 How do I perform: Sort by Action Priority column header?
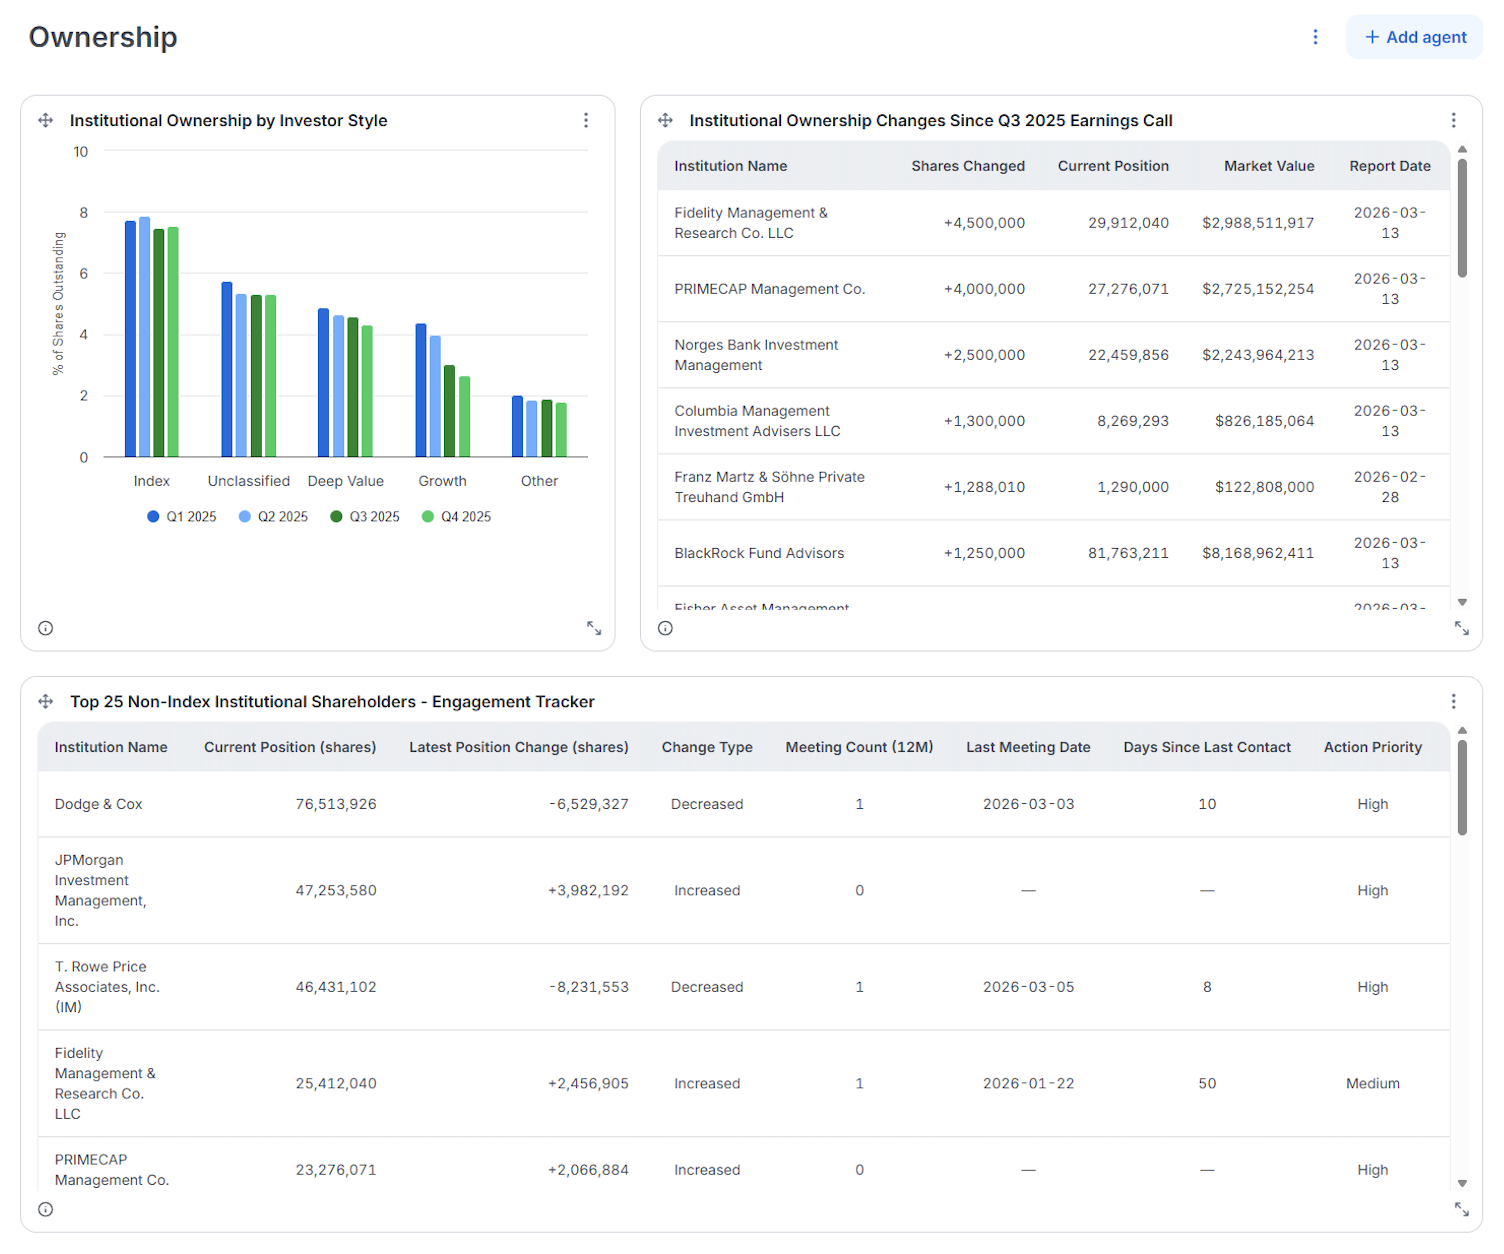coord(1372,747)
